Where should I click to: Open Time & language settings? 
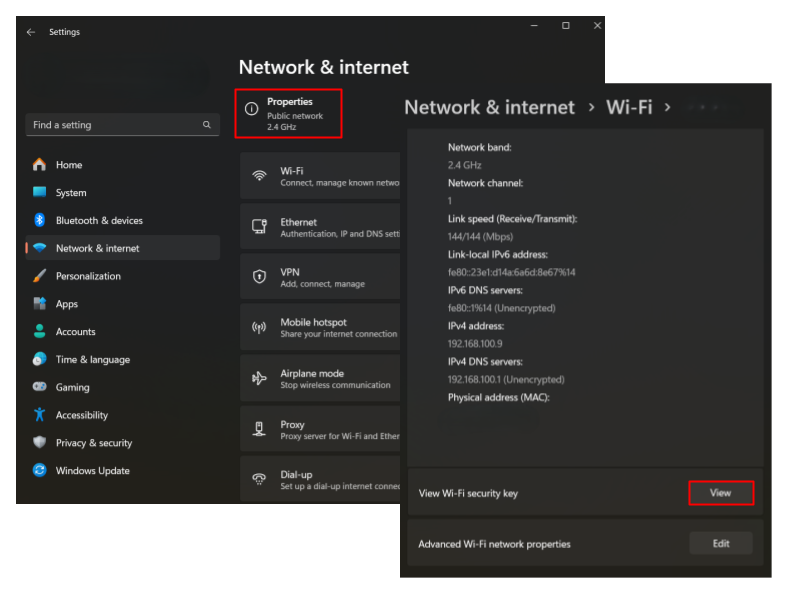(x=92, y=359)
